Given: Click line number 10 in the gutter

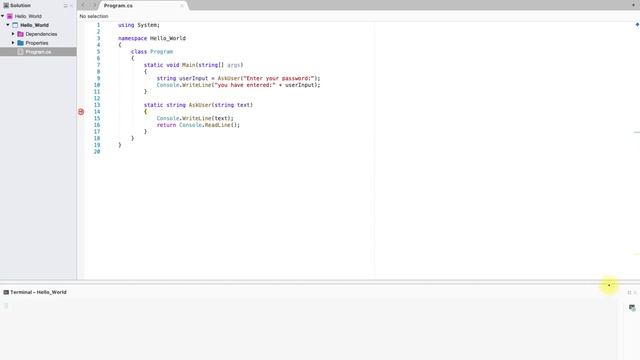Looking at the screenshot, I should tap(97, 85).
